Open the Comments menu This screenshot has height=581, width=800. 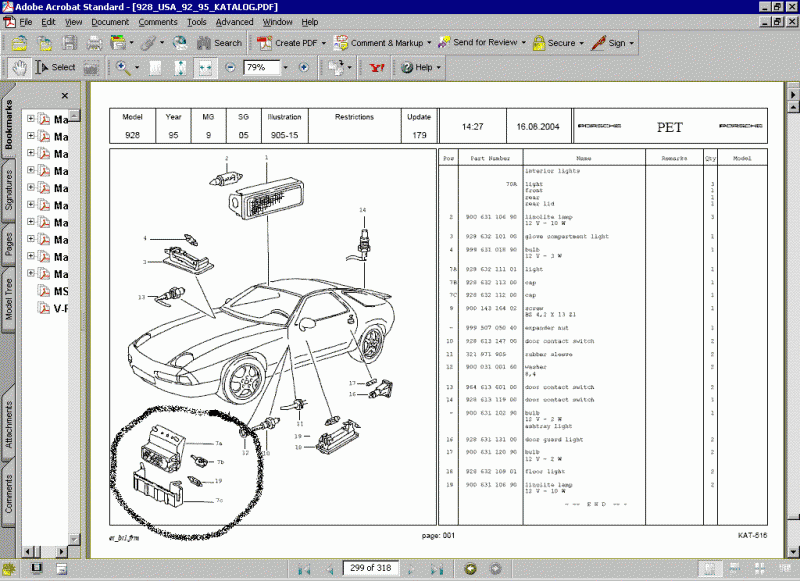pyautogui.click(x=158, y=22)
